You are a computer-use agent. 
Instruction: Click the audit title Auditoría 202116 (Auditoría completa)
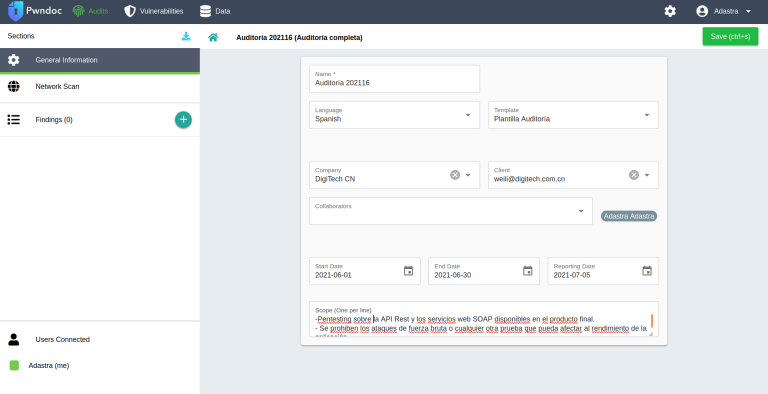[x=299, y=37]
